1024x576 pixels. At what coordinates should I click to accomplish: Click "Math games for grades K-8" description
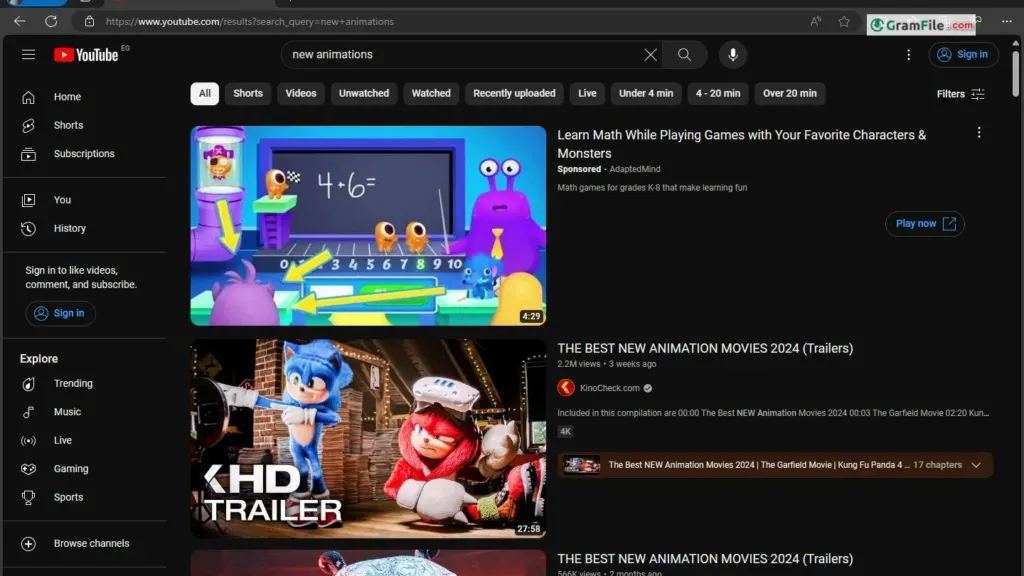point(652,187)
